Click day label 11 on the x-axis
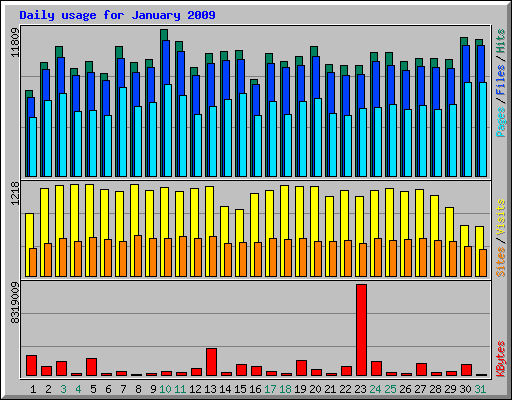 point(180,389)
